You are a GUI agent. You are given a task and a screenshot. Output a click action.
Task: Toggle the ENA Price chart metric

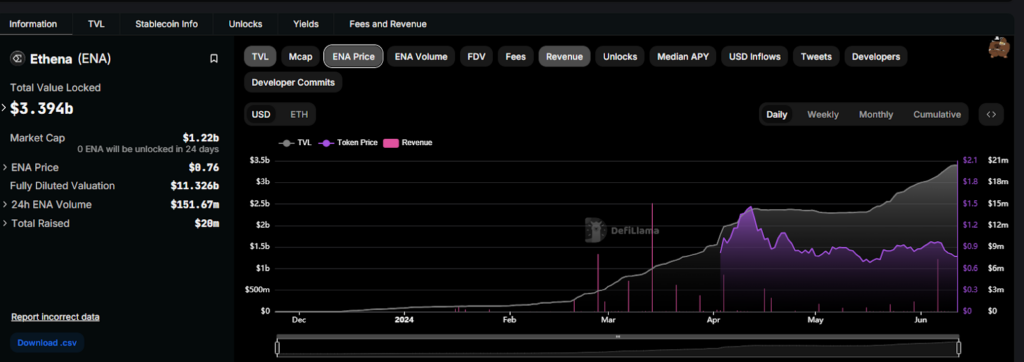(x=353, y=57)
